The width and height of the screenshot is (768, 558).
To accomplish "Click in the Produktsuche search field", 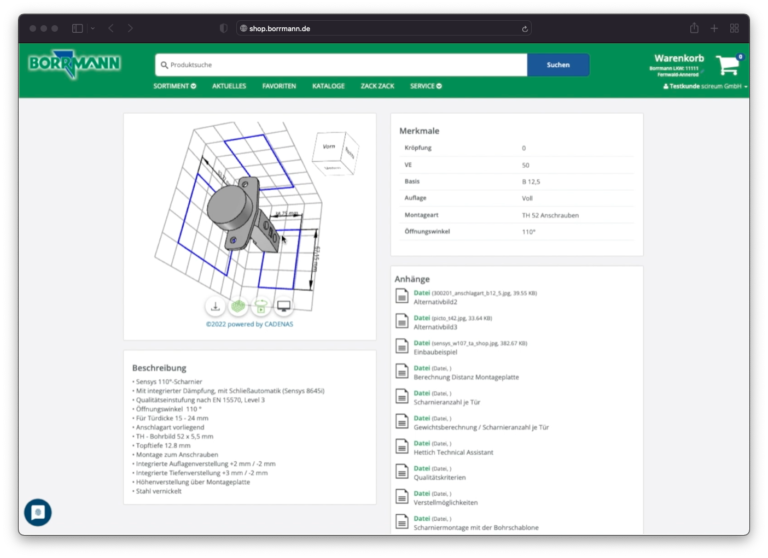I will pos(341,65).
